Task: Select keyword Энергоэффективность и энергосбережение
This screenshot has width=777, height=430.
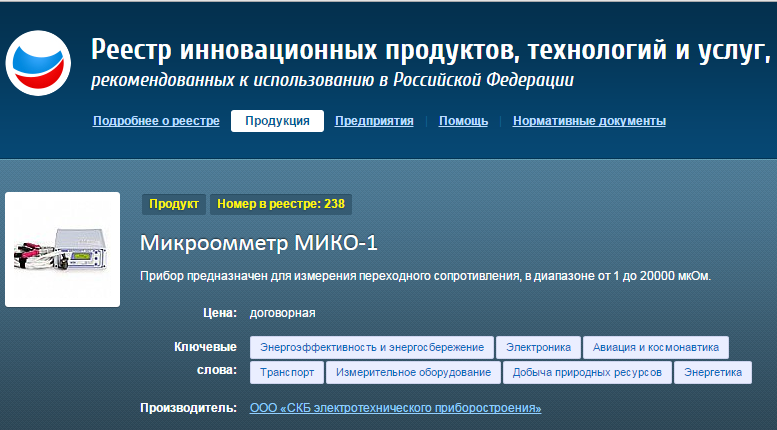Action: click(372, 347)
